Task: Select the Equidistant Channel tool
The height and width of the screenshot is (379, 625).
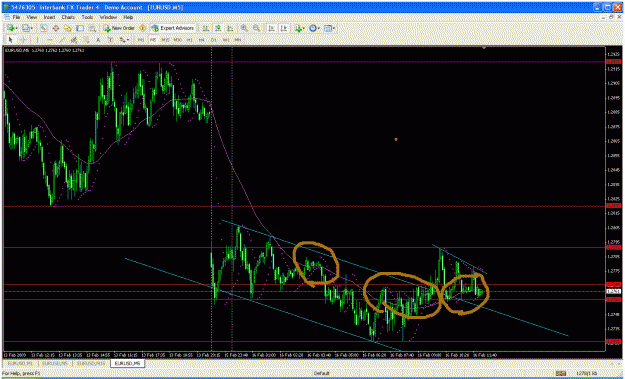Action: (x=74, y=40)
